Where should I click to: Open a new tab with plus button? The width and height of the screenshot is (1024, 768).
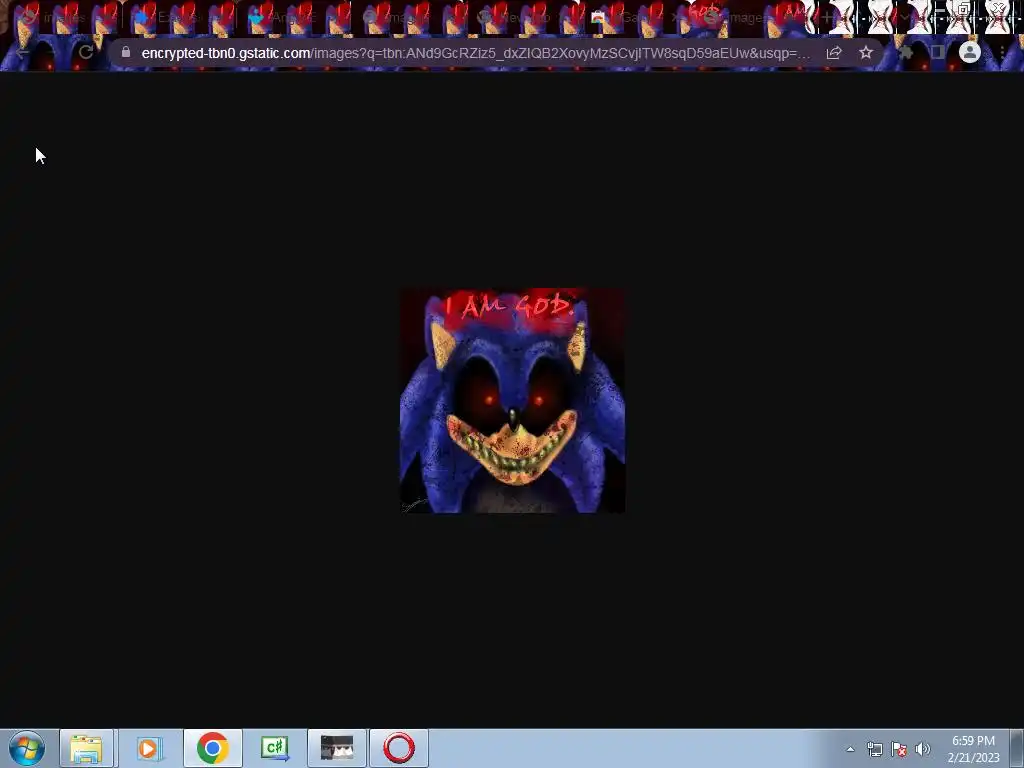[827, 18]
